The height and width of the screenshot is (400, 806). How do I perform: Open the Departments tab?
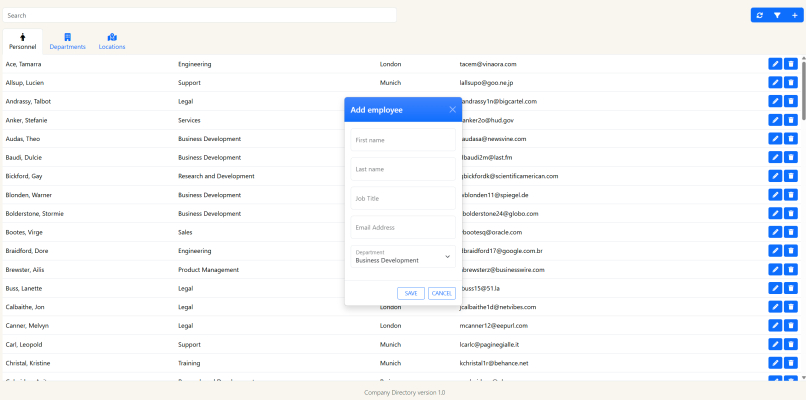point(68,41)
